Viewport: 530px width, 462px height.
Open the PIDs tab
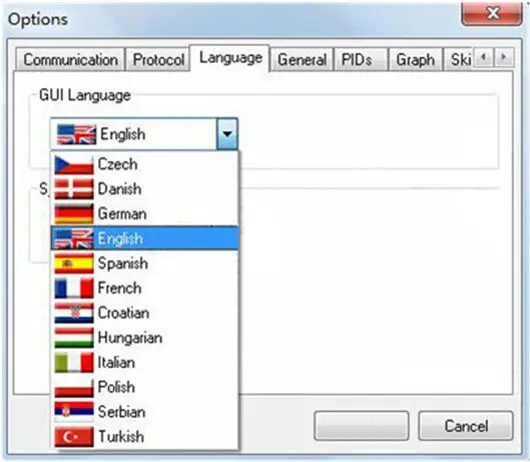pyautogui.click(x=361, y=60)
